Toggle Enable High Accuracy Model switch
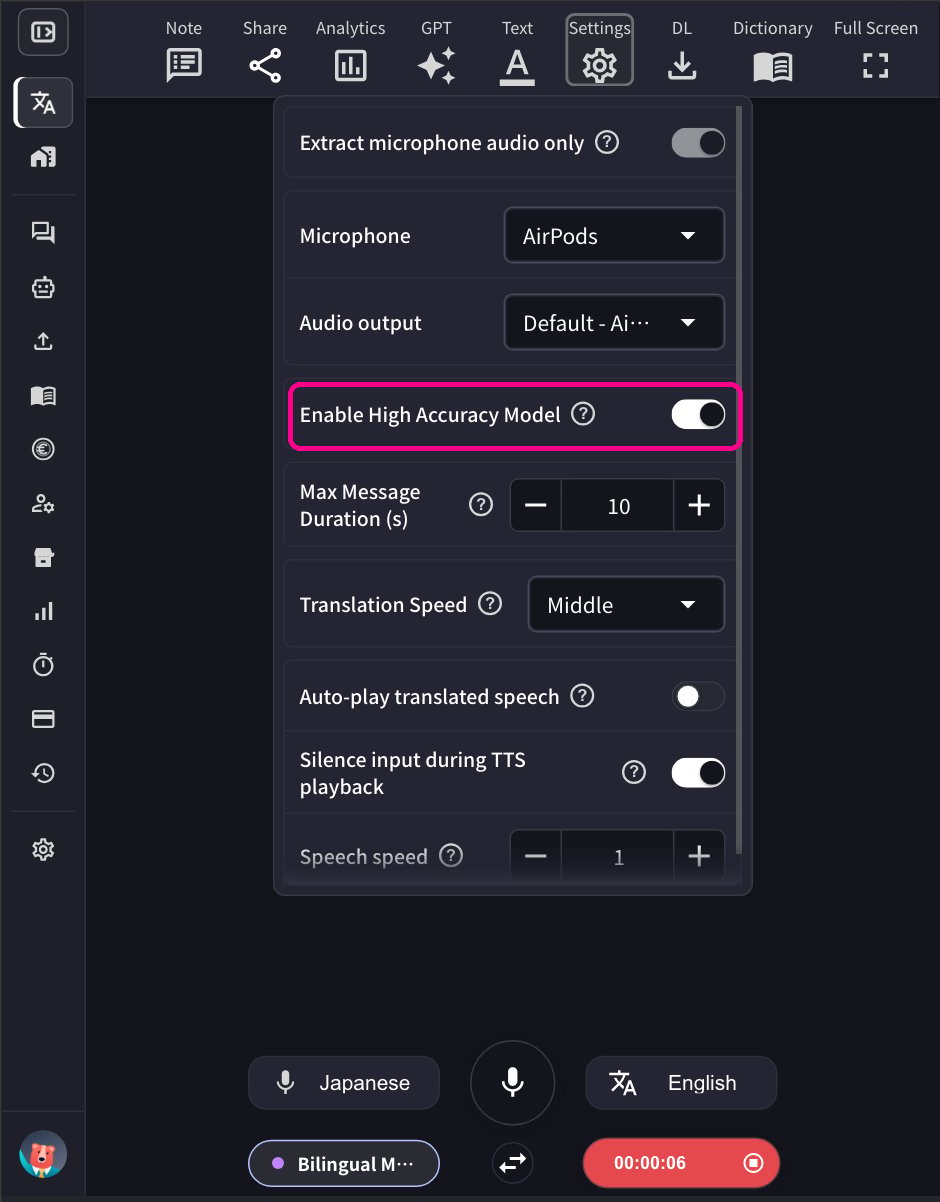Screen dimensions: 940x1202 coord(698,414)
